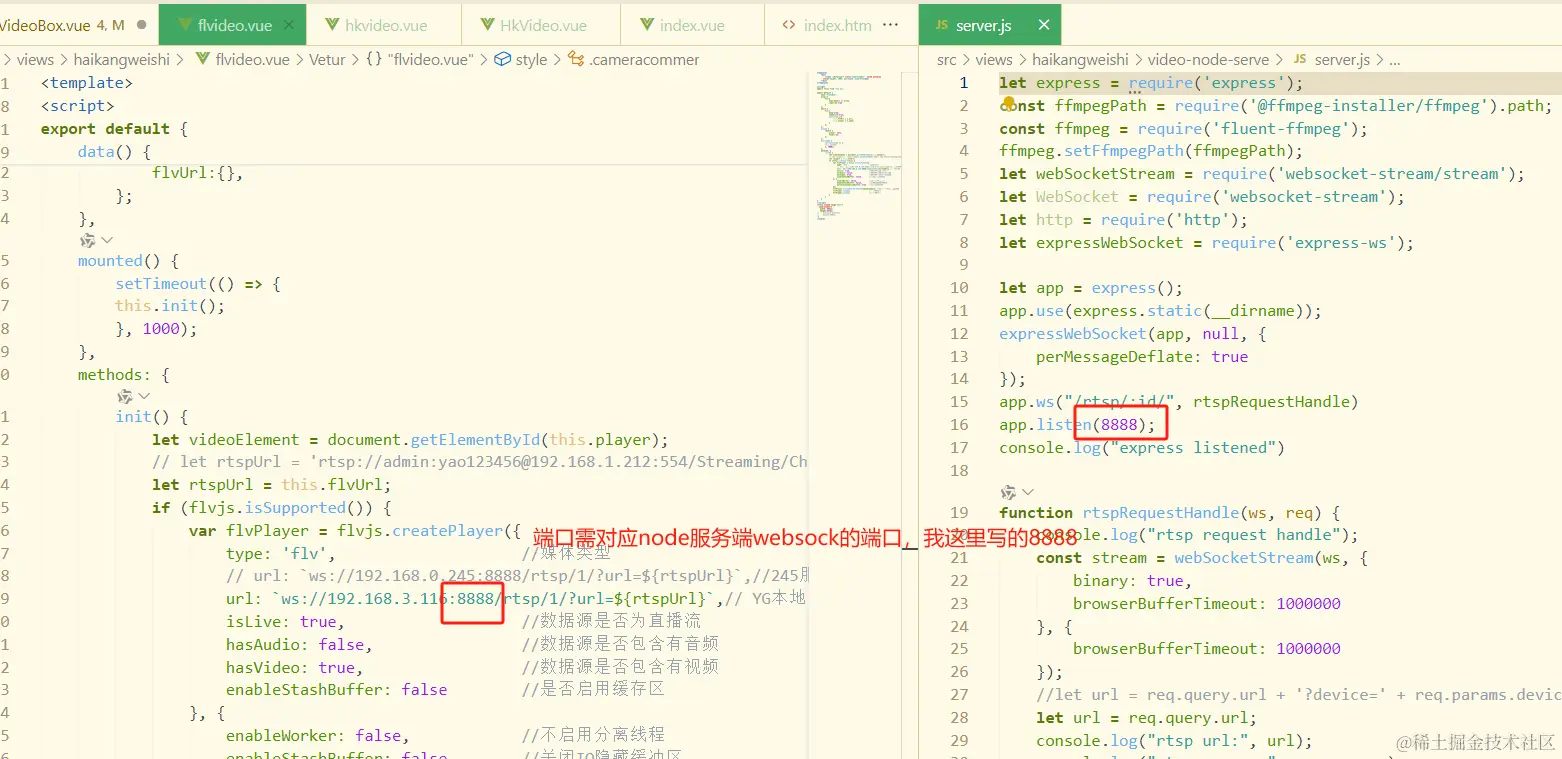Click the 'methods: {' line
This screenshot has height=759, width=1562.
(124, 375)
